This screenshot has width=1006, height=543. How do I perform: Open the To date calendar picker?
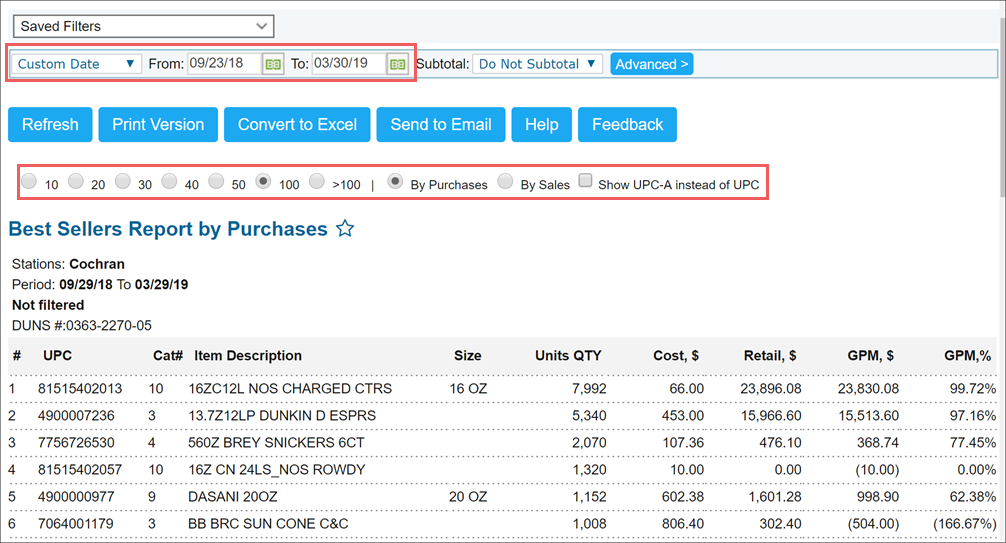point(397,64)
